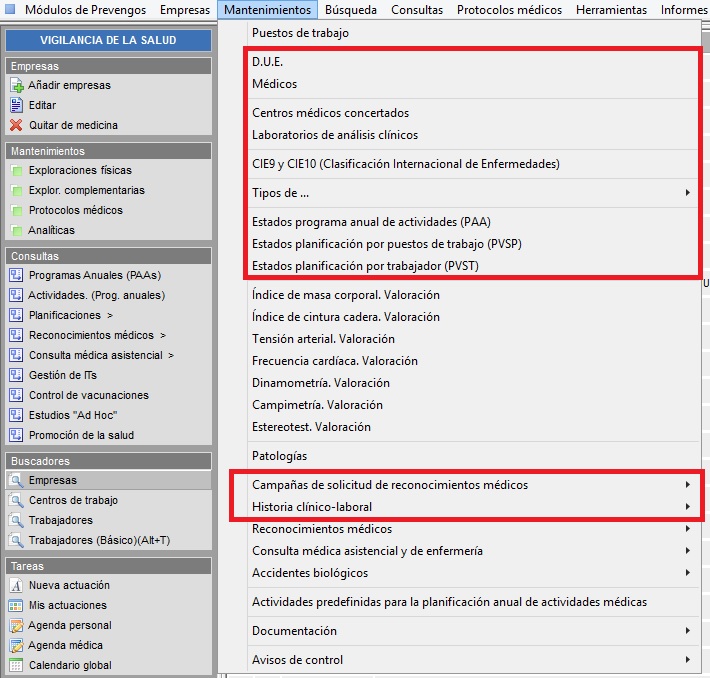Expand the Historia clínico-laboral submenu arrow
This screenshot has height=678, width=710.
click(x=687, y=507)
